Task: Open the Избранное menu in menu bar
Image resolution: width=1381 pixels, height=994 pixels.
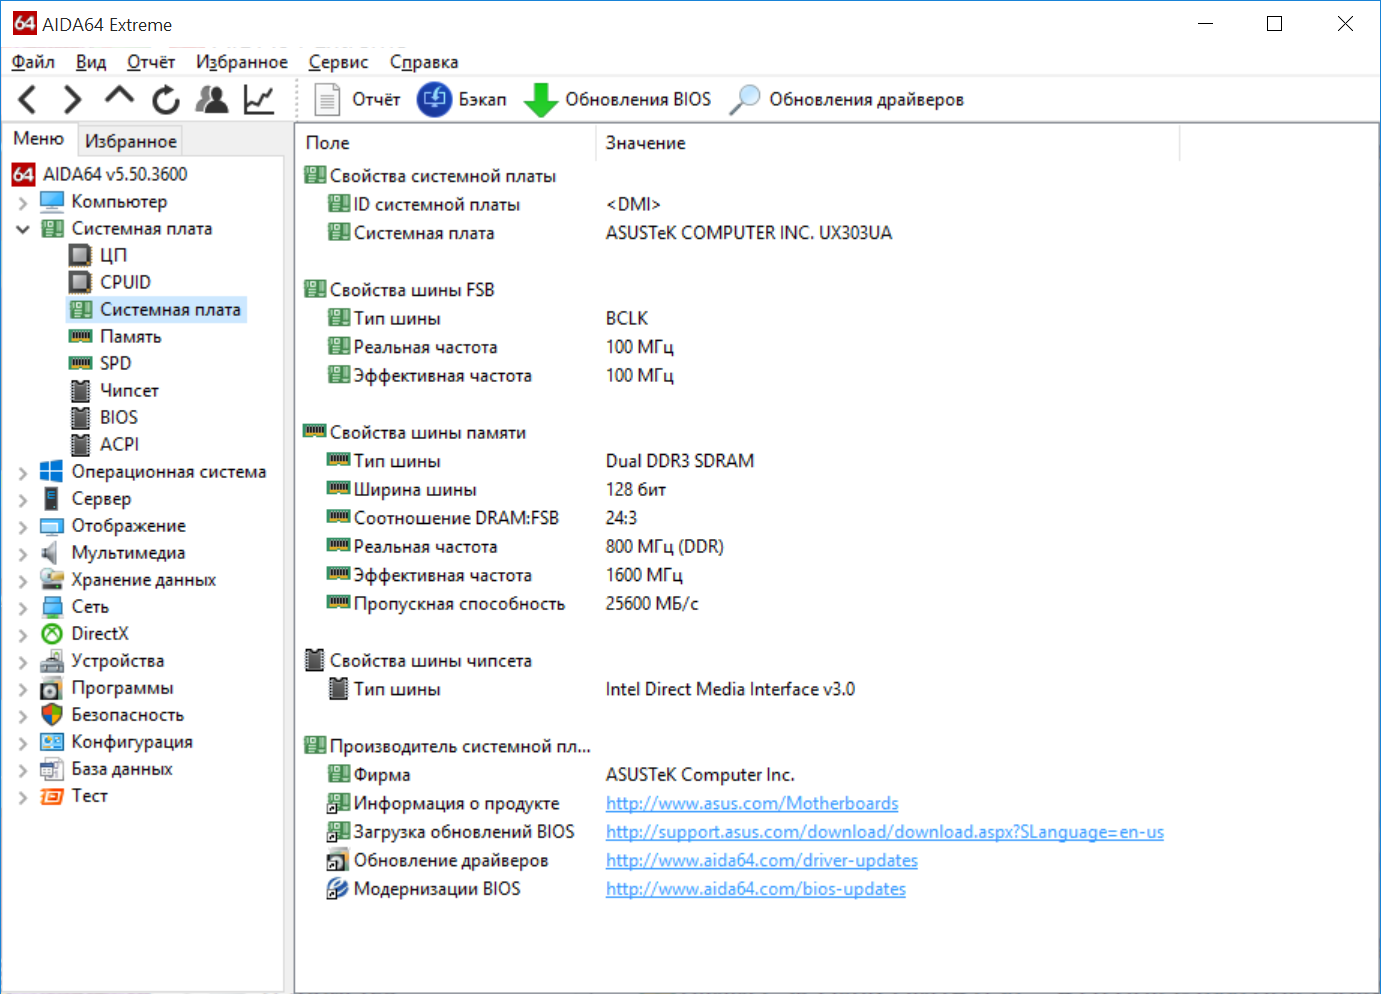Action: click(242, 62)
